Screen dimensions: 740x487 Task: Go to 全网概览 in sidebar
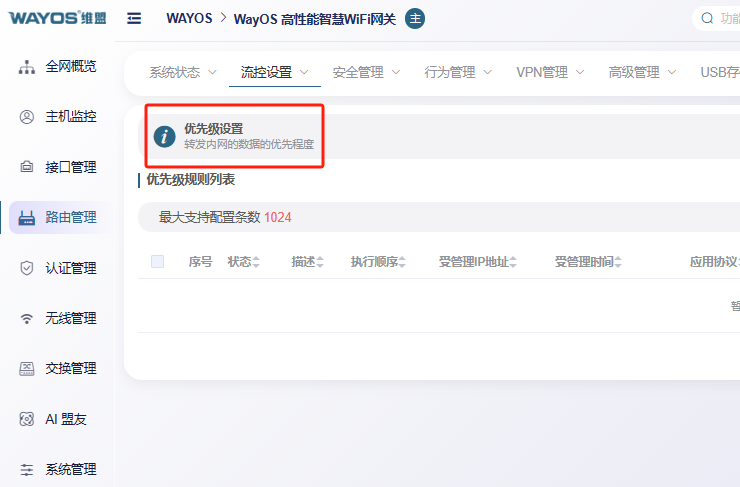click(x=71, y=67)
